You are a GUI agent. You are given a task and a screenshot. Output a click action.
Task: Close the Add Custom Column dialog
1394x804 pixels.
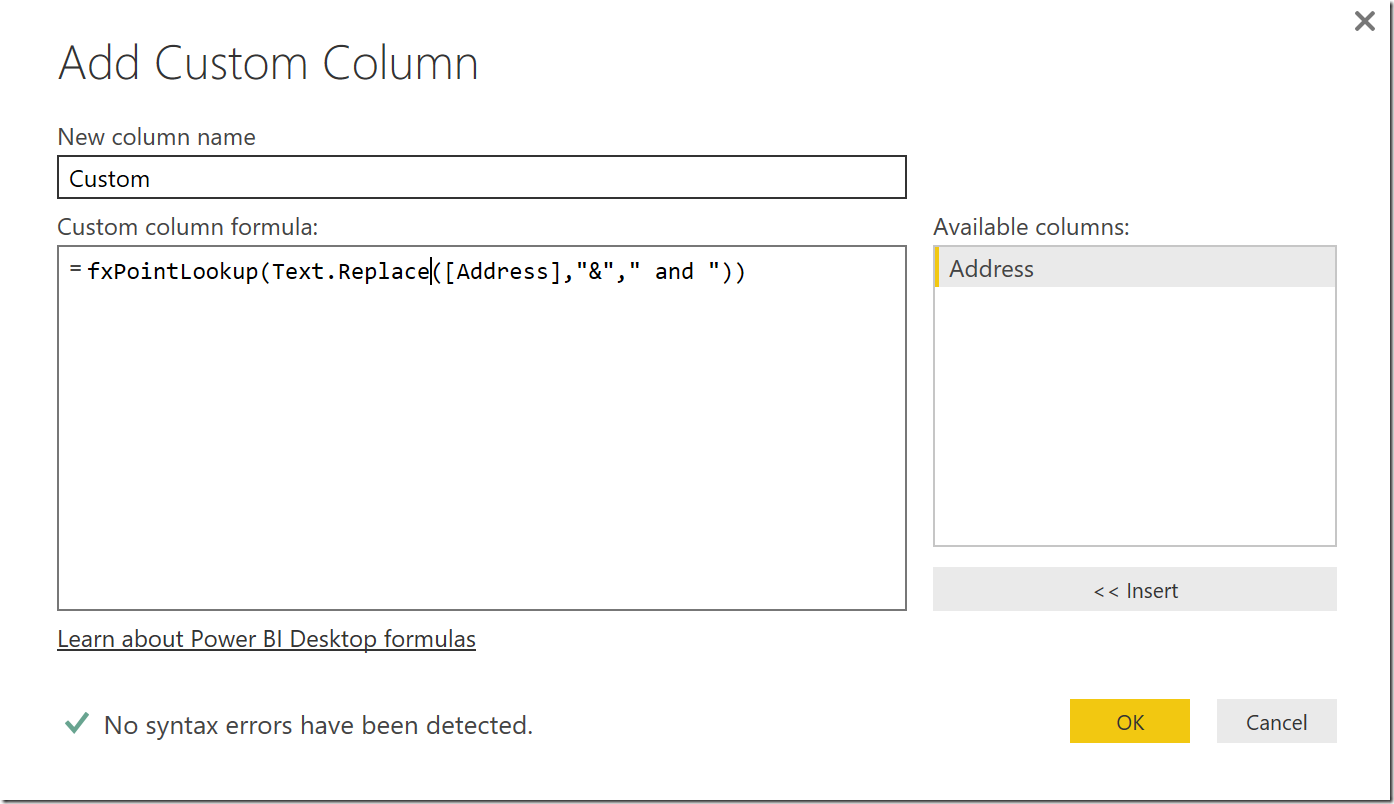(x=1364, y=21)
